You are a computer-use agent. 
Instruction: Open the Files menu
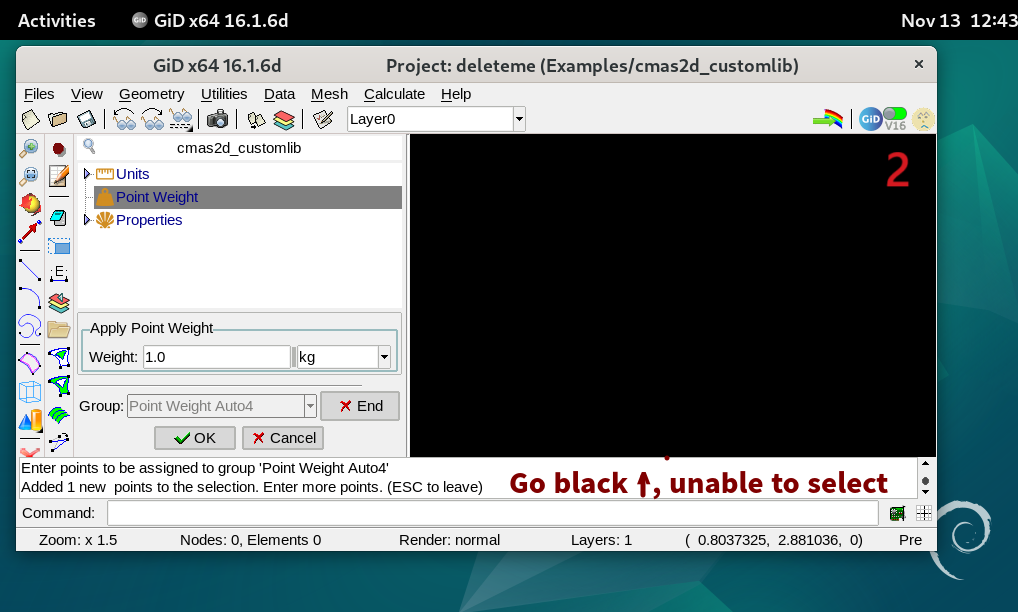39,94
